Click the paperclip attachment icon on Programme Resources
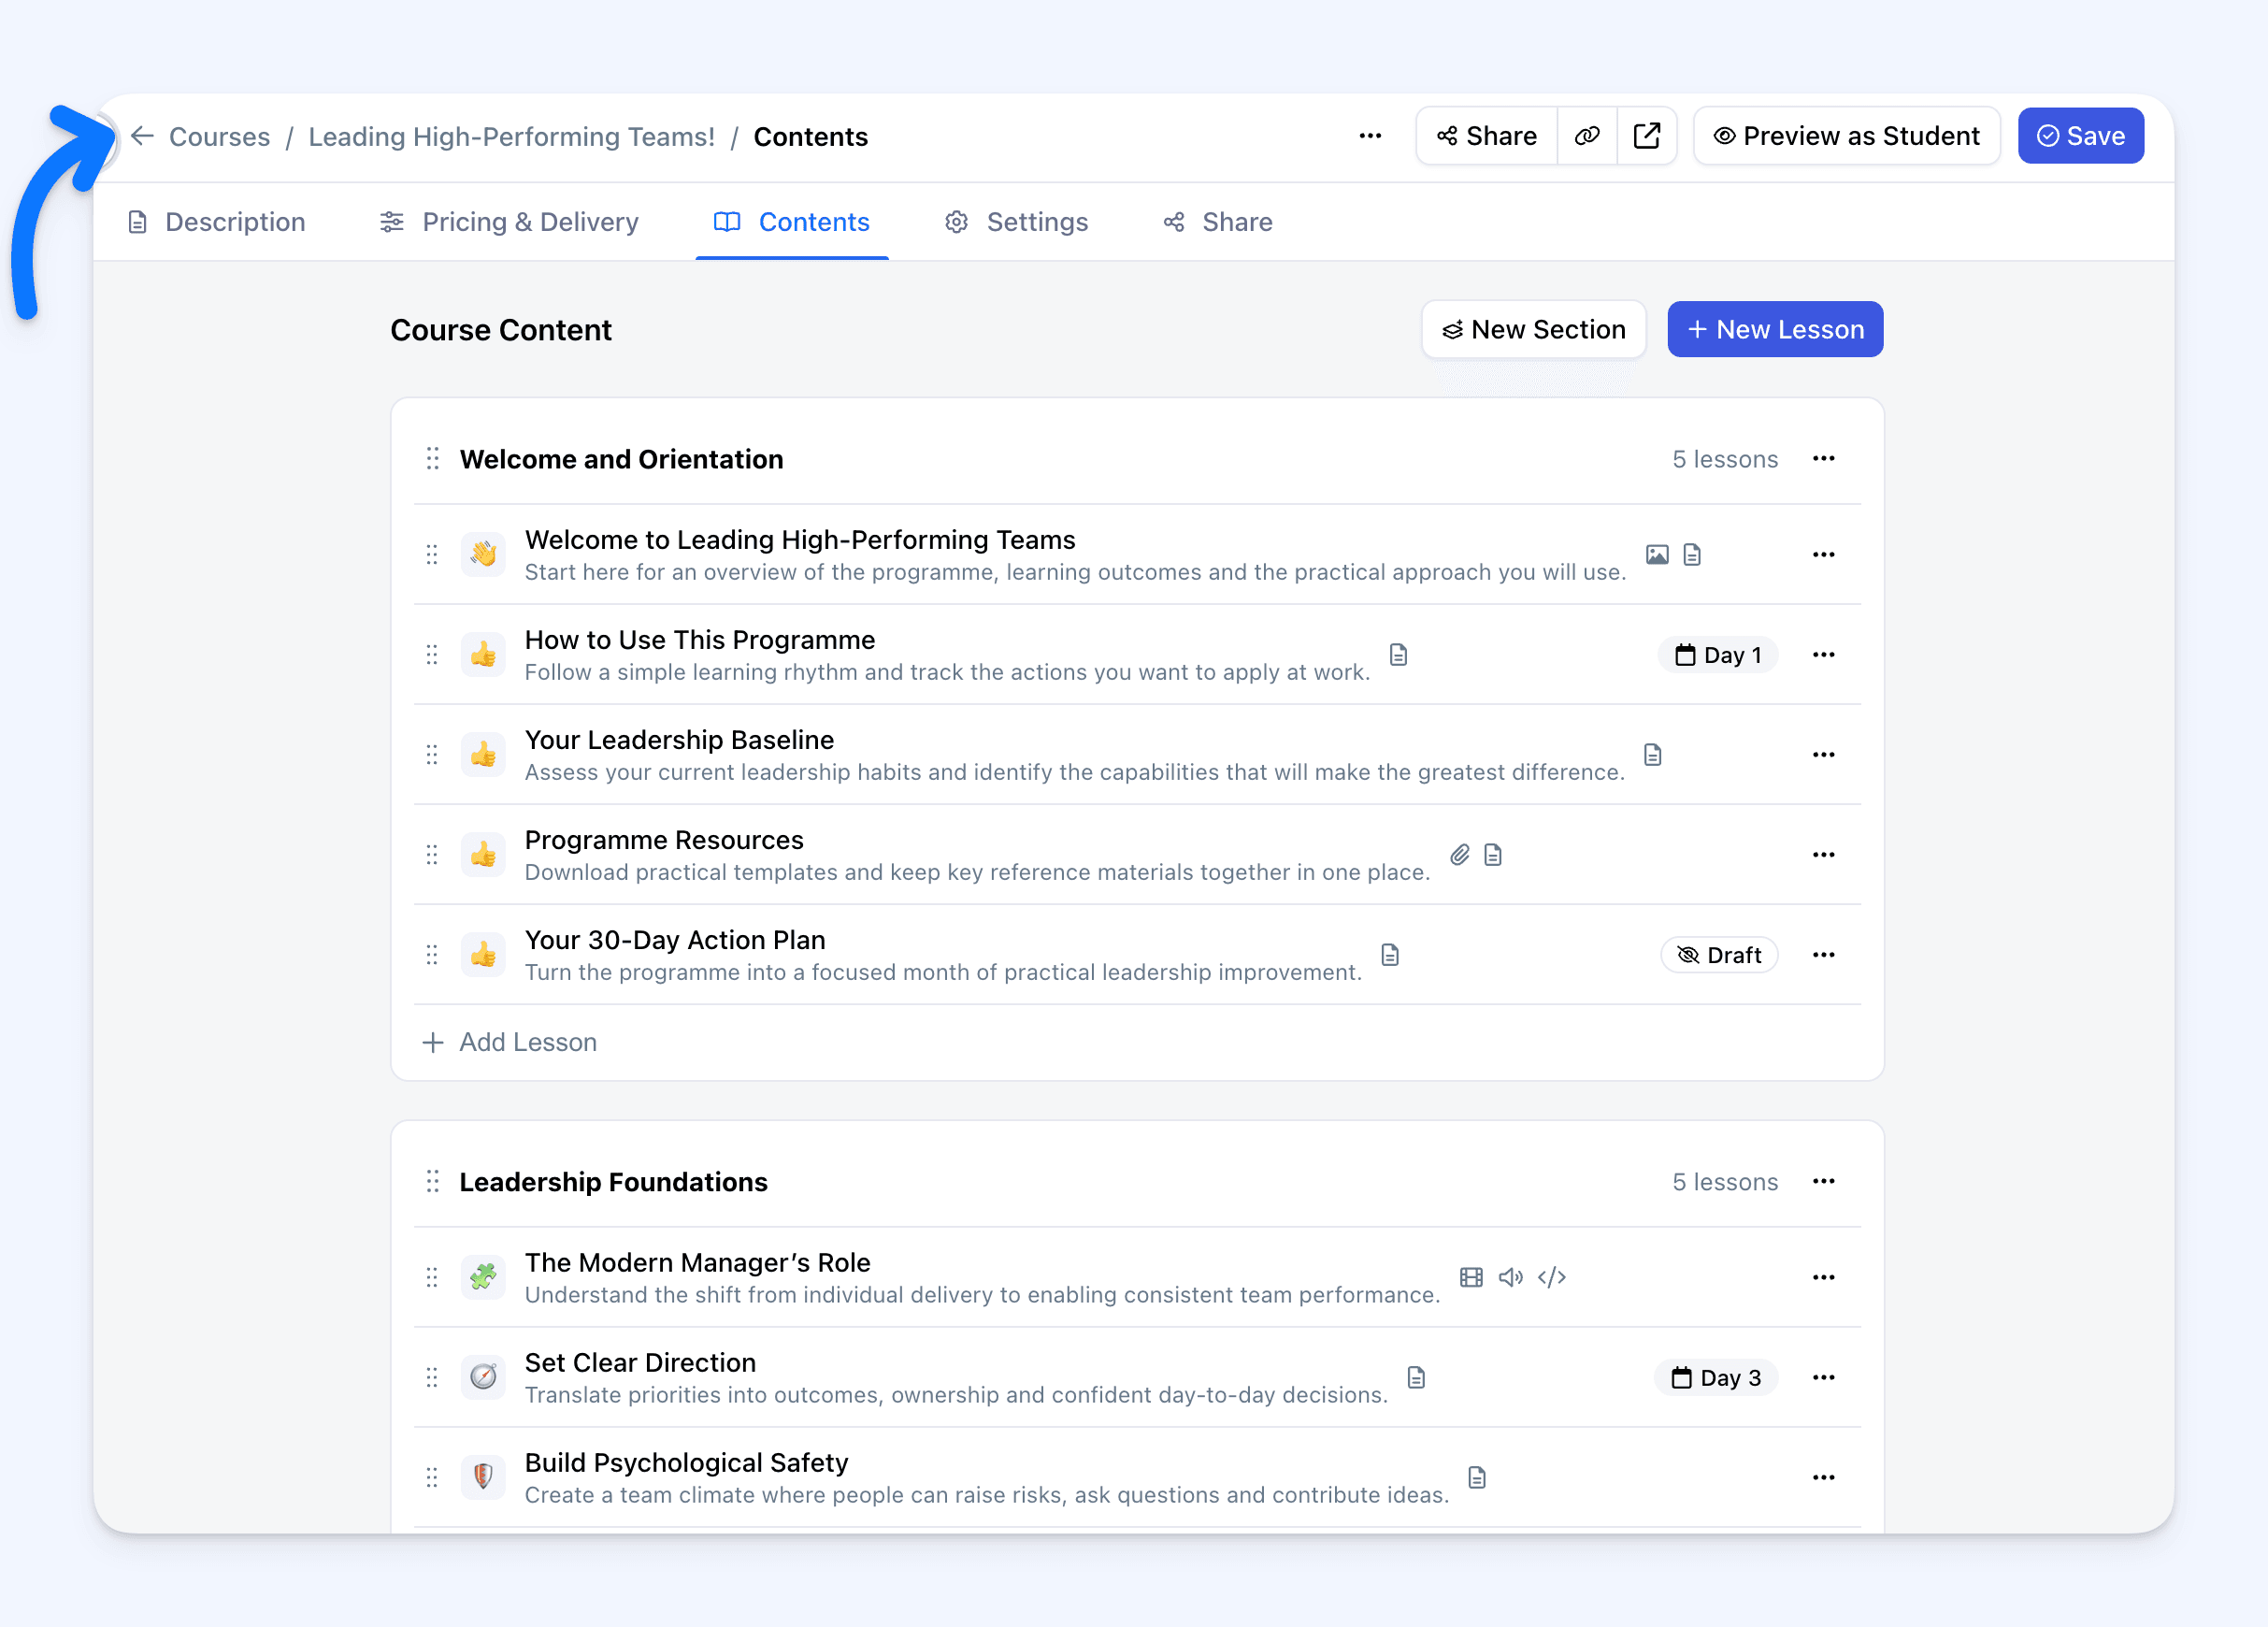Image resolution: width=2268 pixels, height=1627 pixels. [x=1460, y=855]
